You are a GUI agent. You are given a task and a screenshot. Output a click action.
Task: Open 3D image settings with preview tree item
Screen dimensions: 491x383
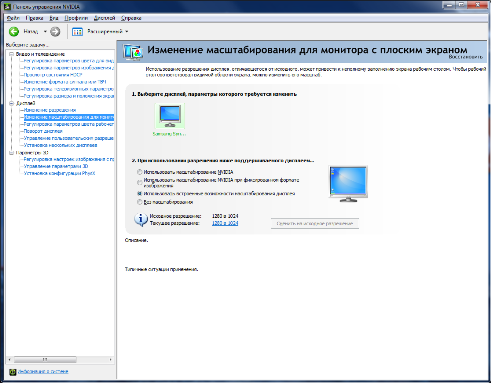click(x=69, y=159)
